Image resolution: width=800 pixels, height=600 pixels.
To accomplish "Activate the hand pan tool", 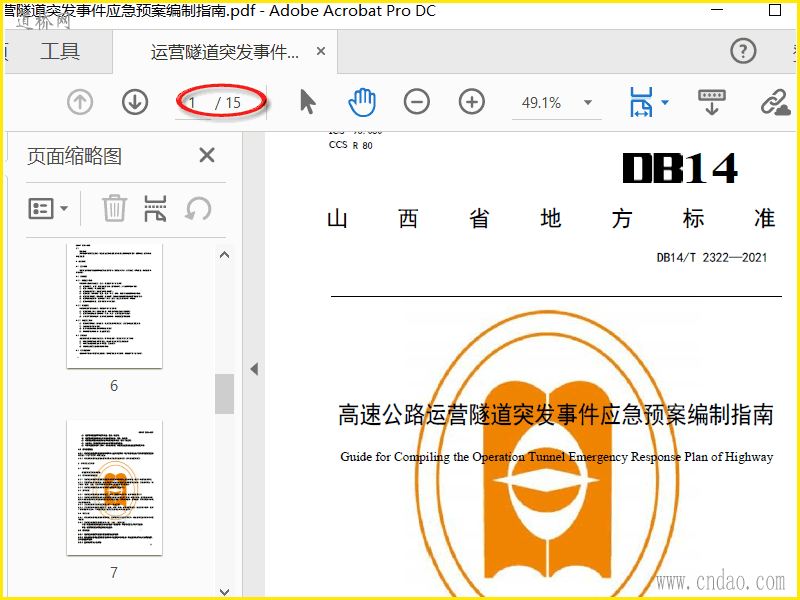I will tap(362, 102).
